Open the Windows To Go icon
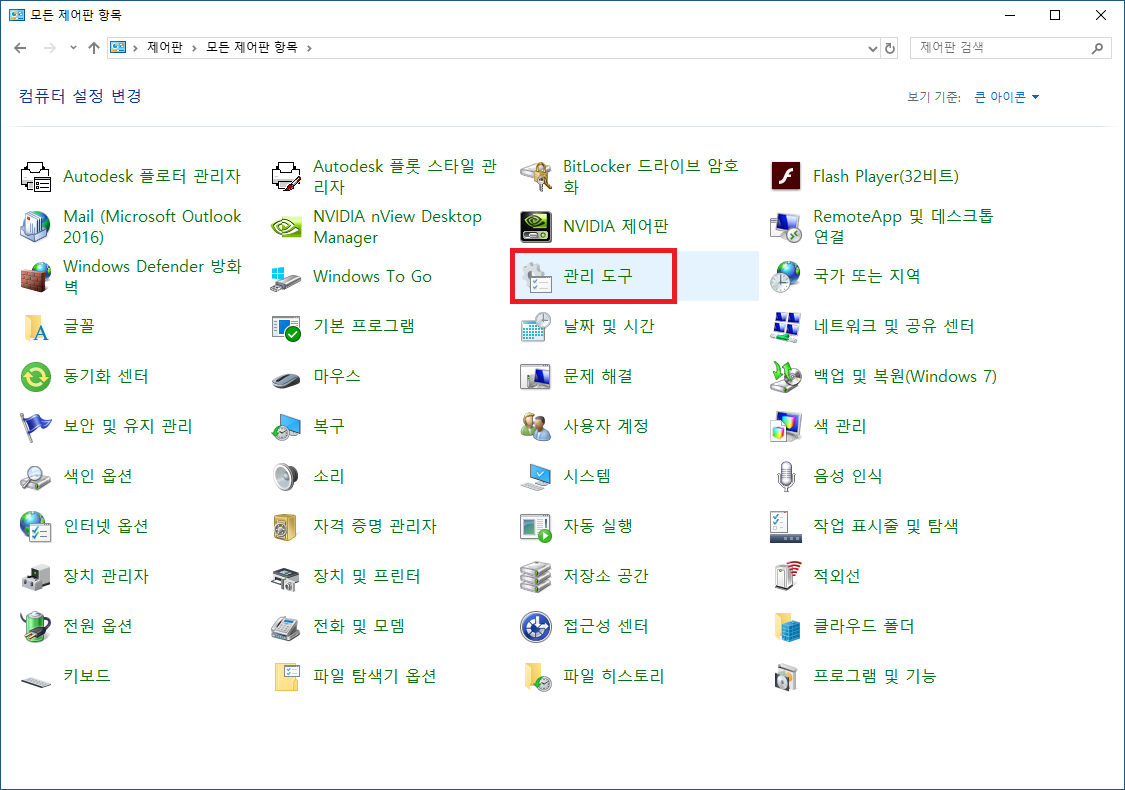 (286, 277)
